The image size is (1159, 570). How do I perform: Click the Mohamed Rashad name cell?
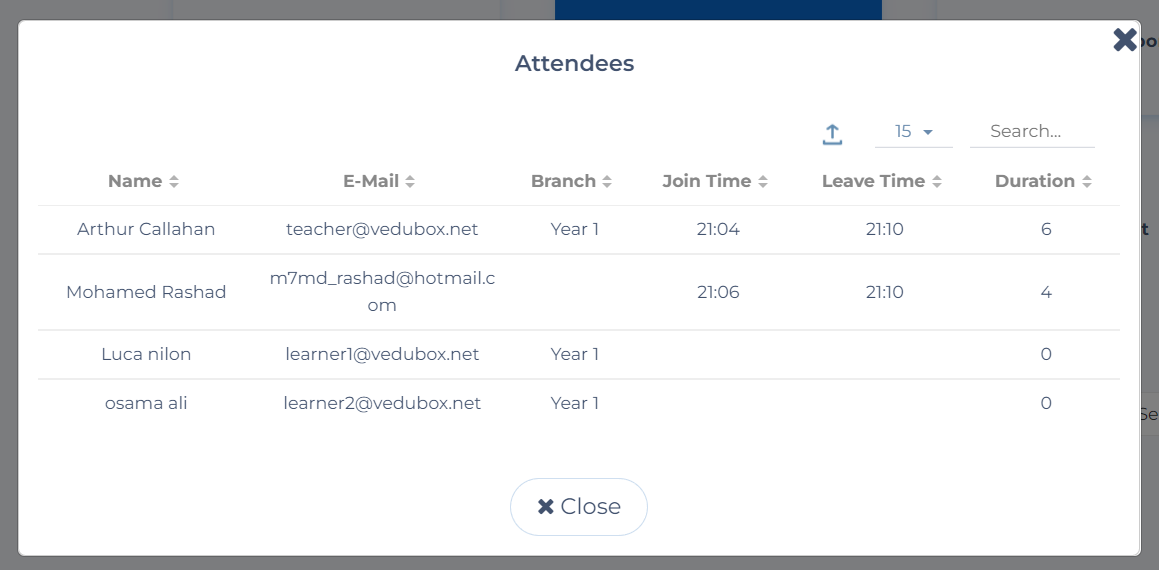146,292
